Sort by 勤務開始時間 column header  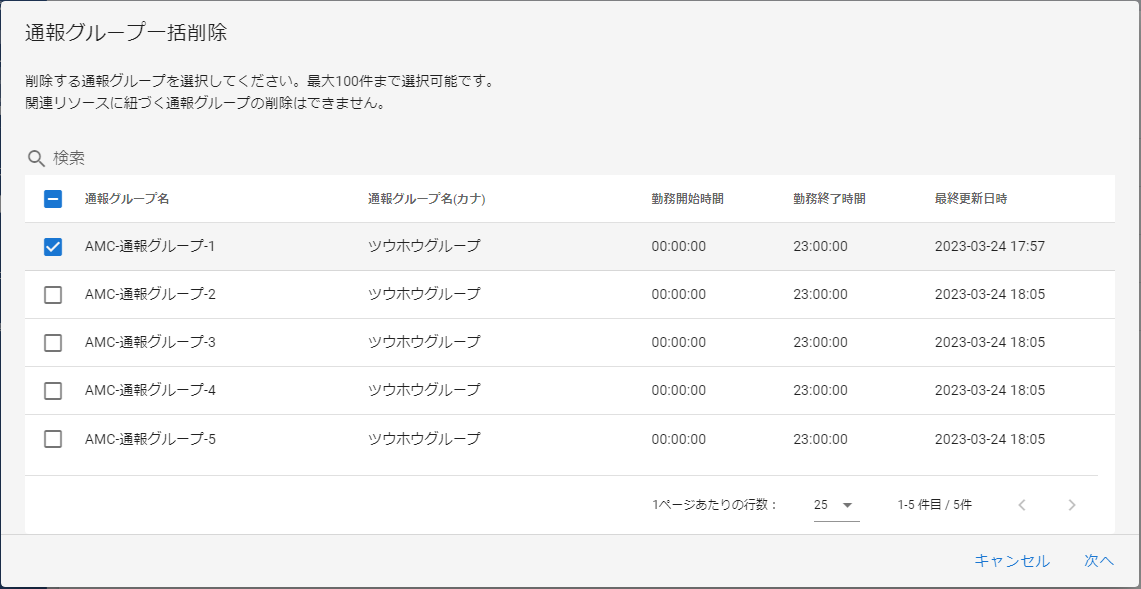click(x=687, y=199)
